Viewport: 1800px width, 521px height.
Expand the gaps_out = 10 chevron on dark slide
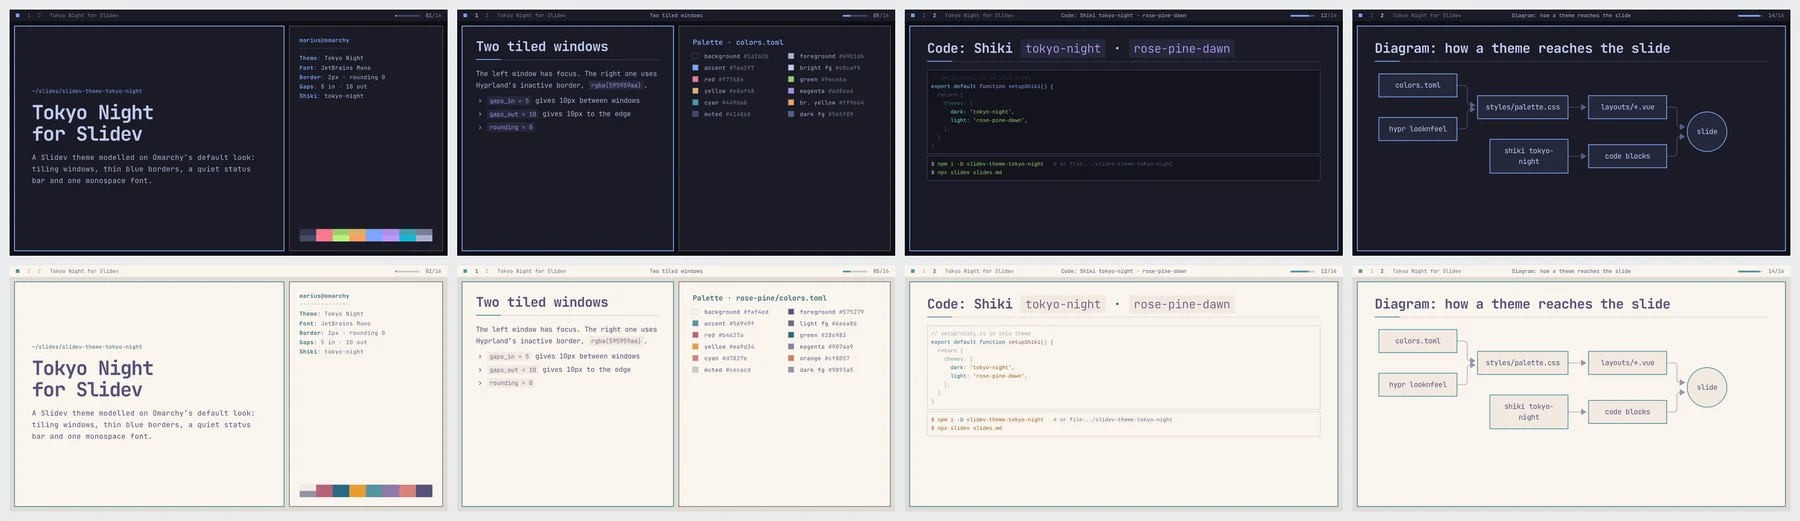480,114
